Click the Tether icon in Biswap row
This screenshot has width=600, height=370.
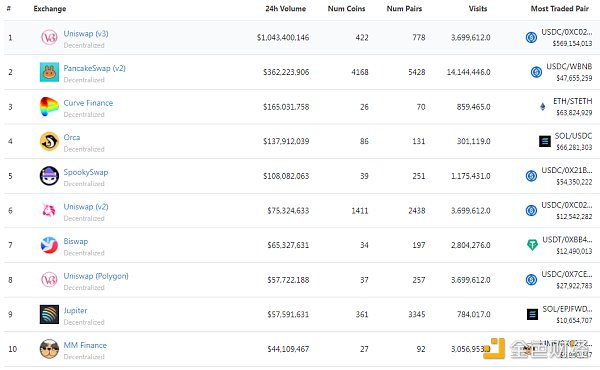[x=532, y=244]
